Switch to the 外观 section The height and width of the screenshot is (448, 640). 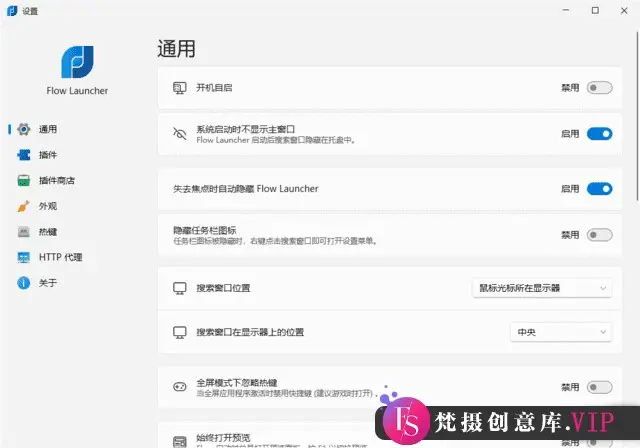pos(49,206)
